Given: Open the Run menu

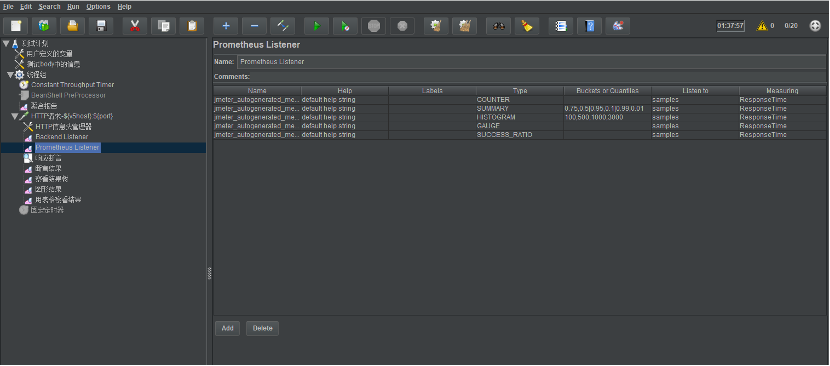Looking at the screenshot, I should point(73,7).
